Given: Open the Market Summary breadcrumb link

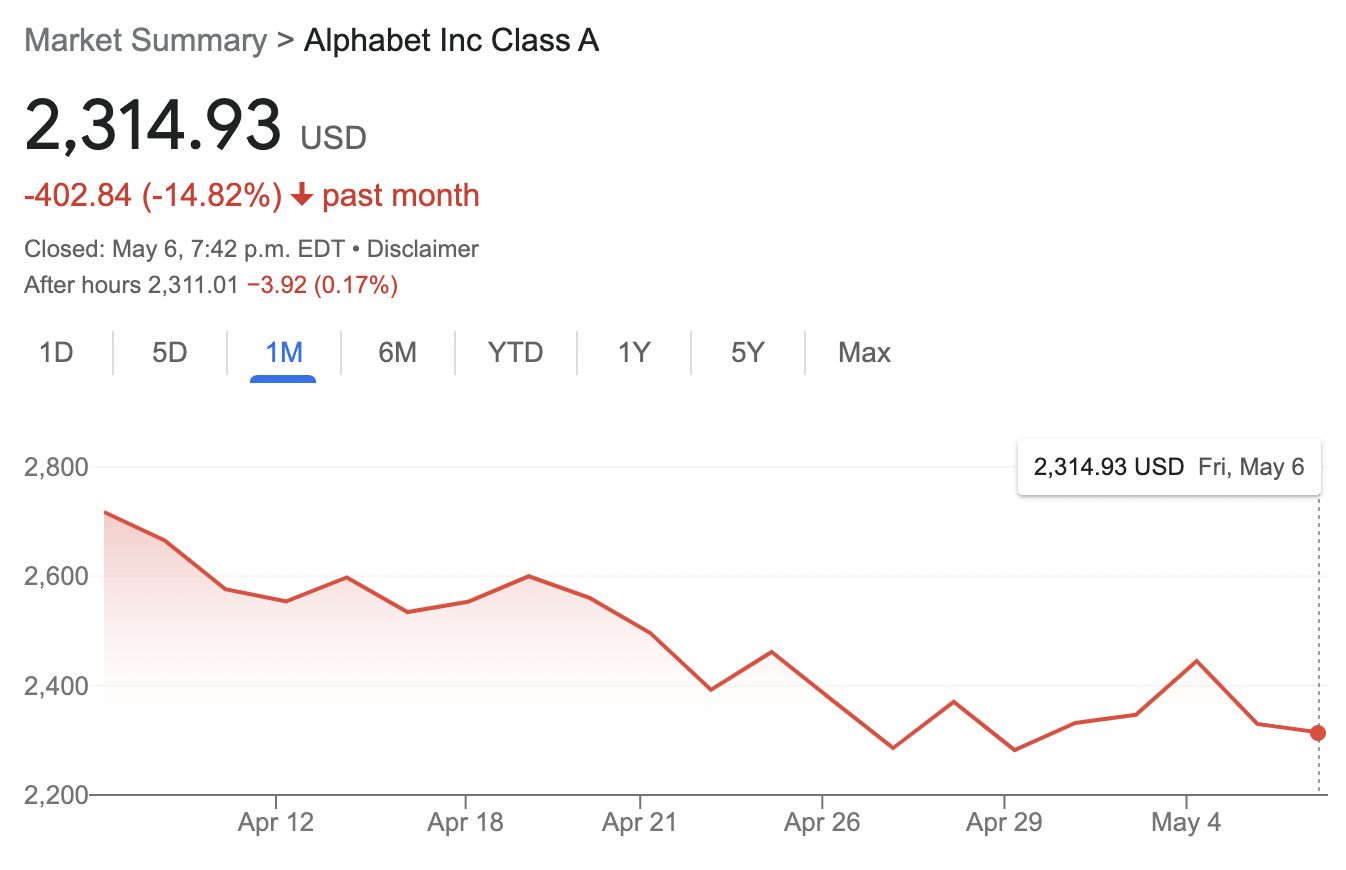Looking at the screenshot, I should pyautogui.click(x=145, y=41).
